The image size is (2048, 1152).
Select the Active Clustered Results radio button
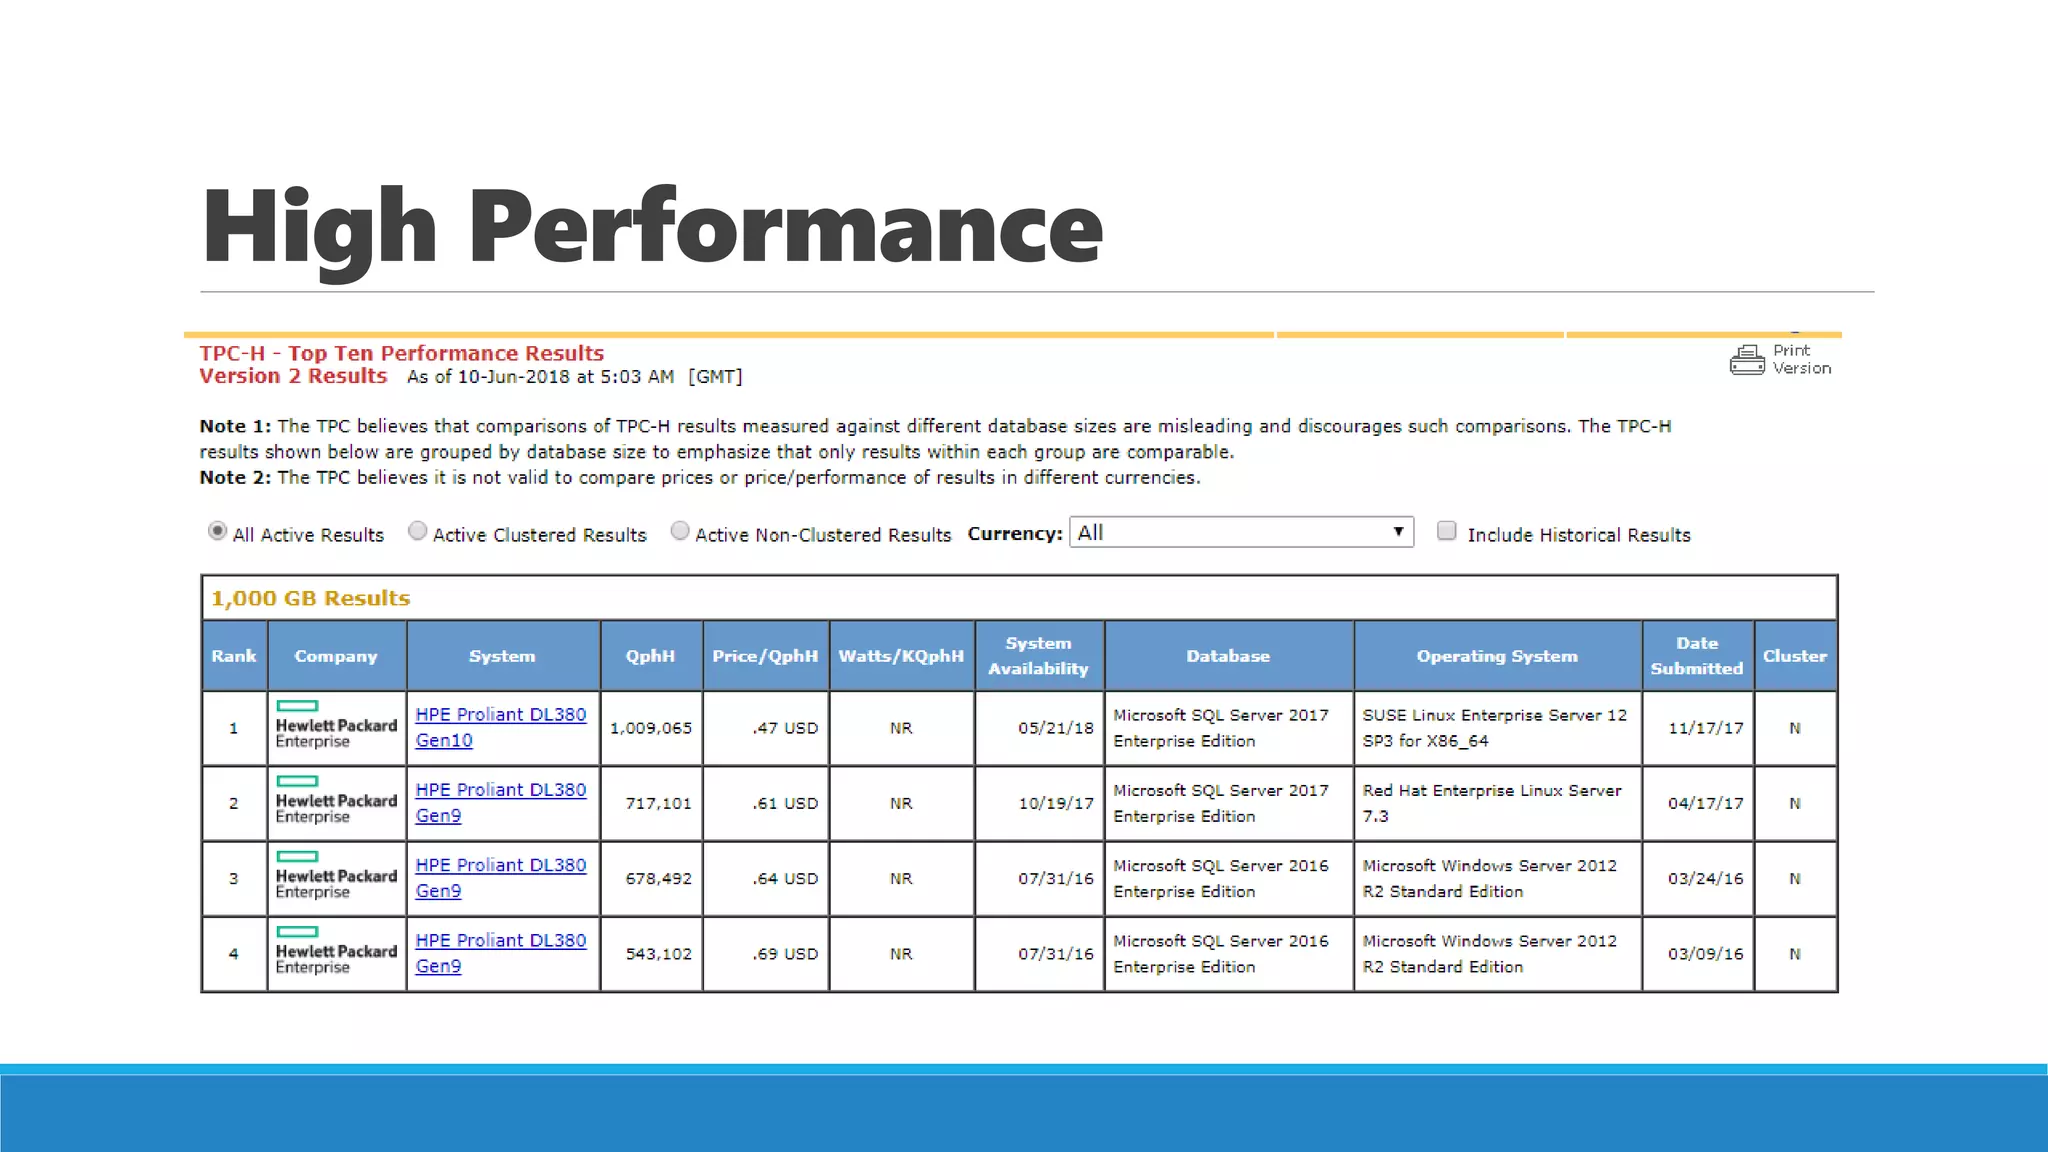pos(417,531)
